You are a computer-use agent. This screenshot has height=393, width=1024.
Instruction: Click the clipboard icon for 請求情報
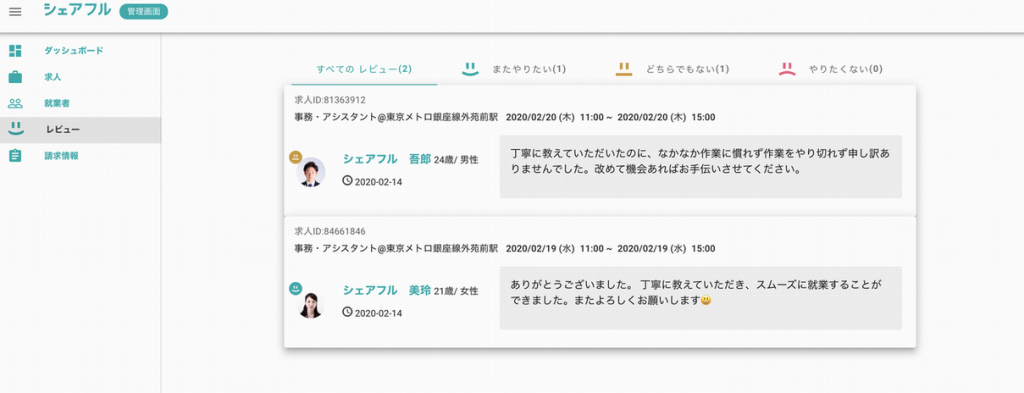coord(15,156)
